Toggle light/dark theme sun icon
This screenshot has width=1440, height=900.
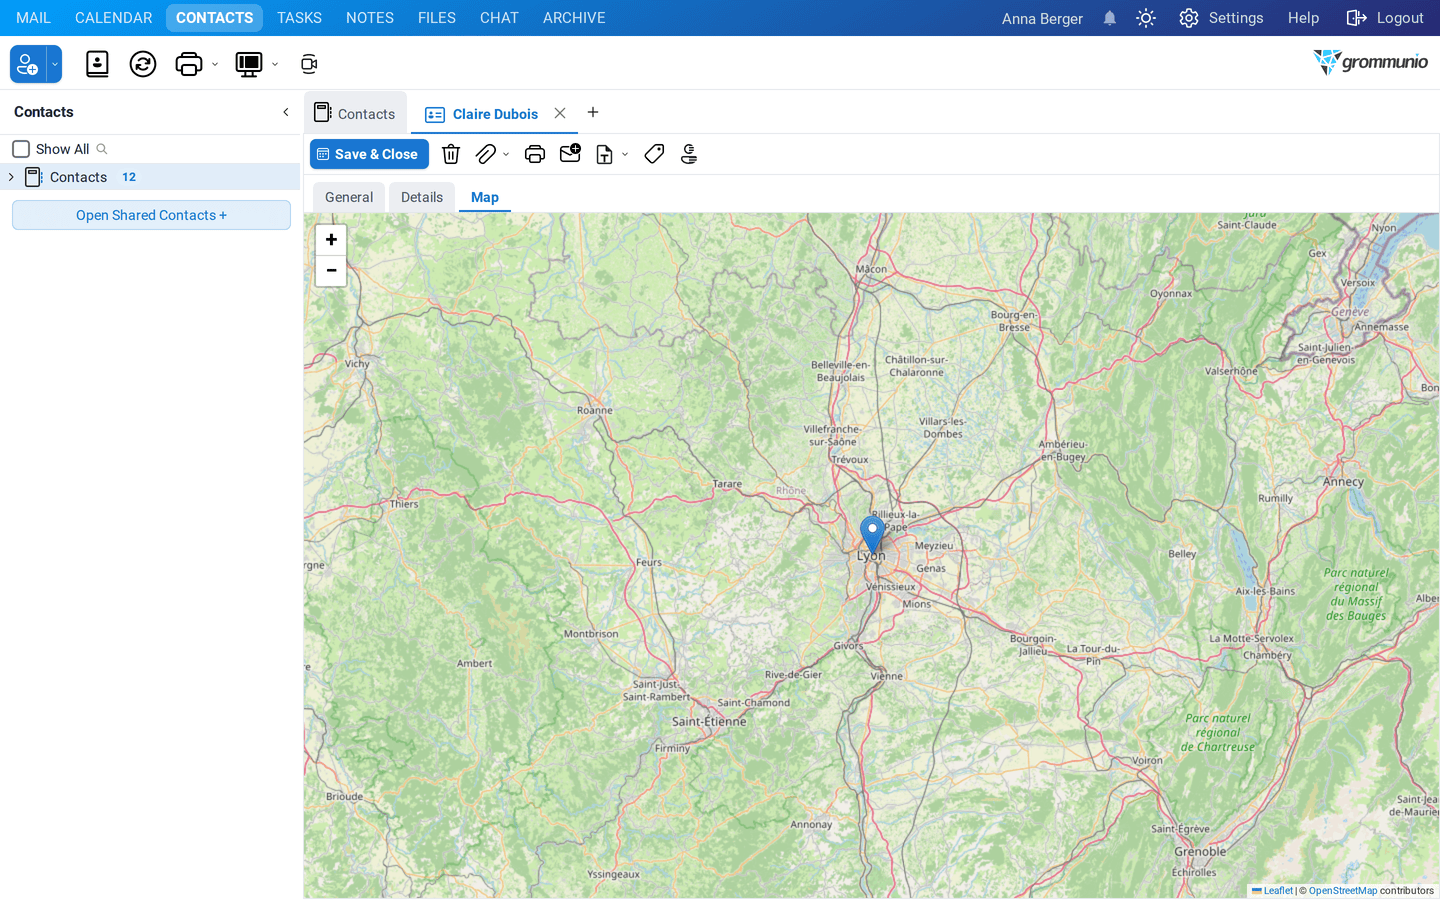point(1146,18)
